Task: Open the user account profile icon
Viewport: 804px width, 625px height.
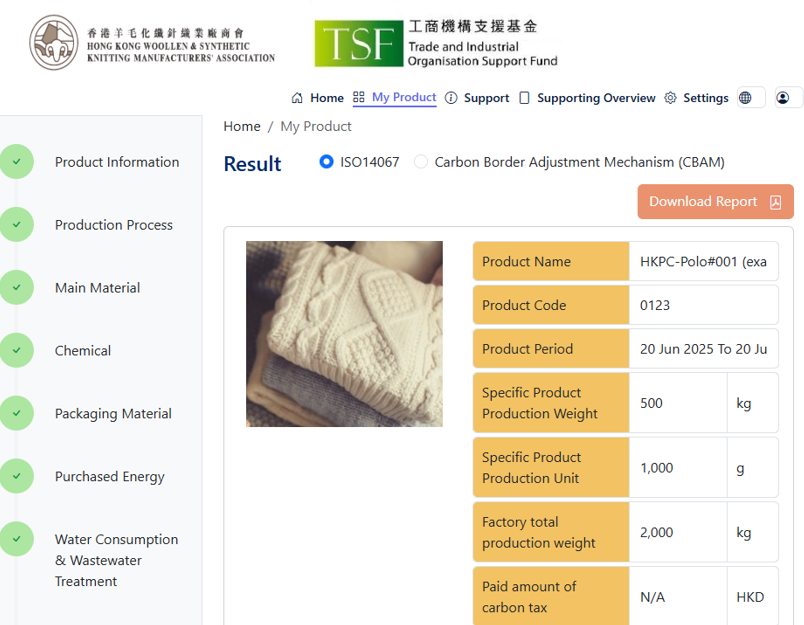Action: click(783, 97)
